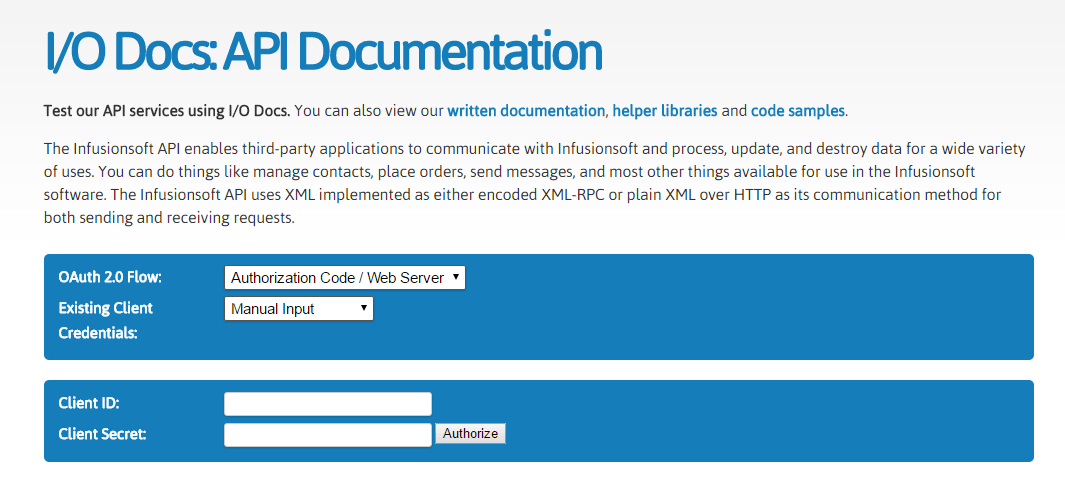Open the OAuth 2.0 Flow dropdown
Viewport: 1065px width, 483px height.
345,277
